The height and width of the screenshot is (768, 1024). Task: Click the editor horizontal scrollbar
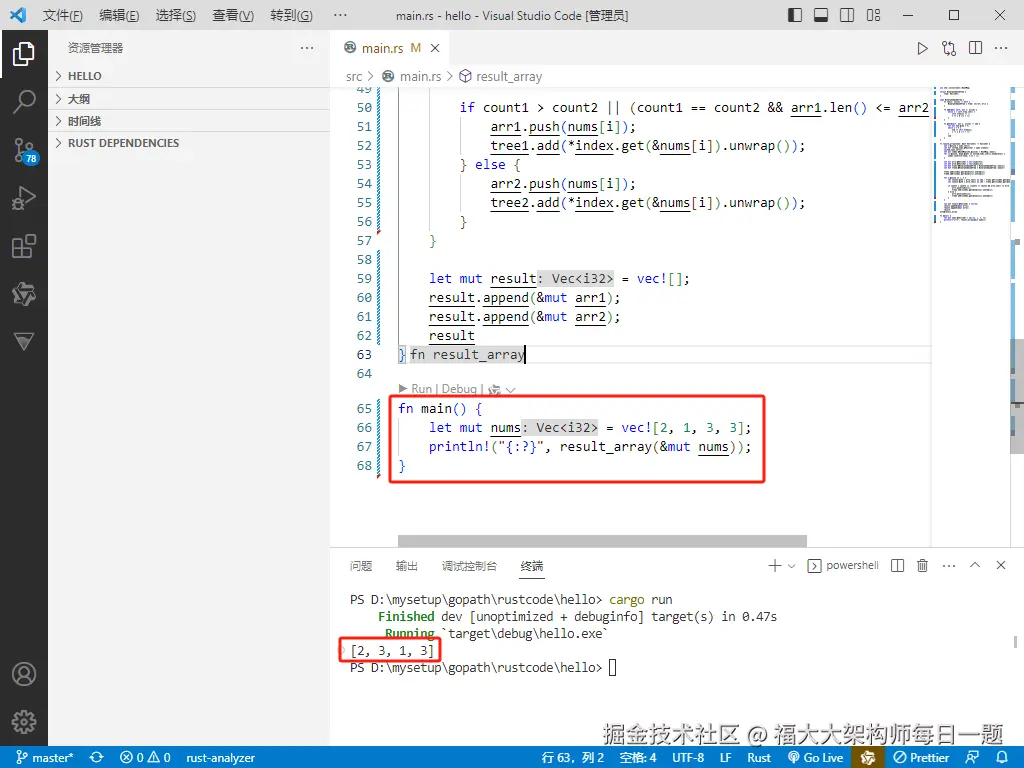(602, 541)
